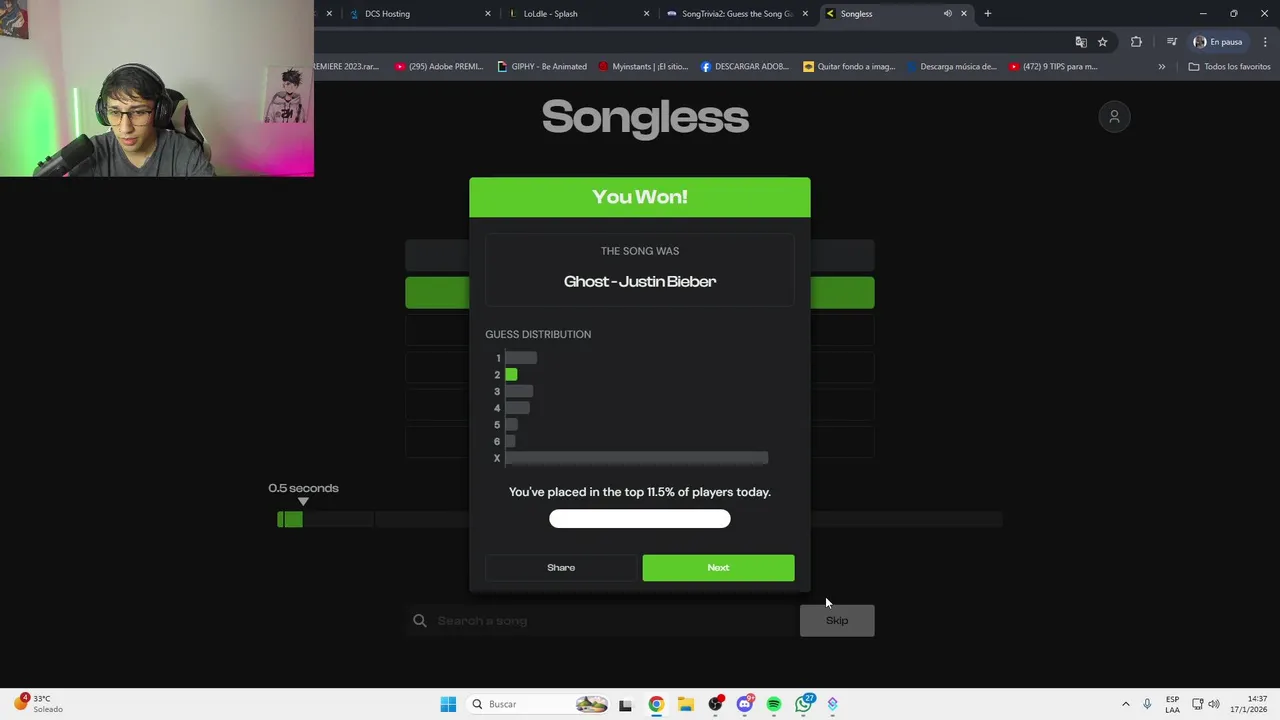Click the Songless logo heading
The width and height of the screenshot is (1280, 720).
coord(645,117)
